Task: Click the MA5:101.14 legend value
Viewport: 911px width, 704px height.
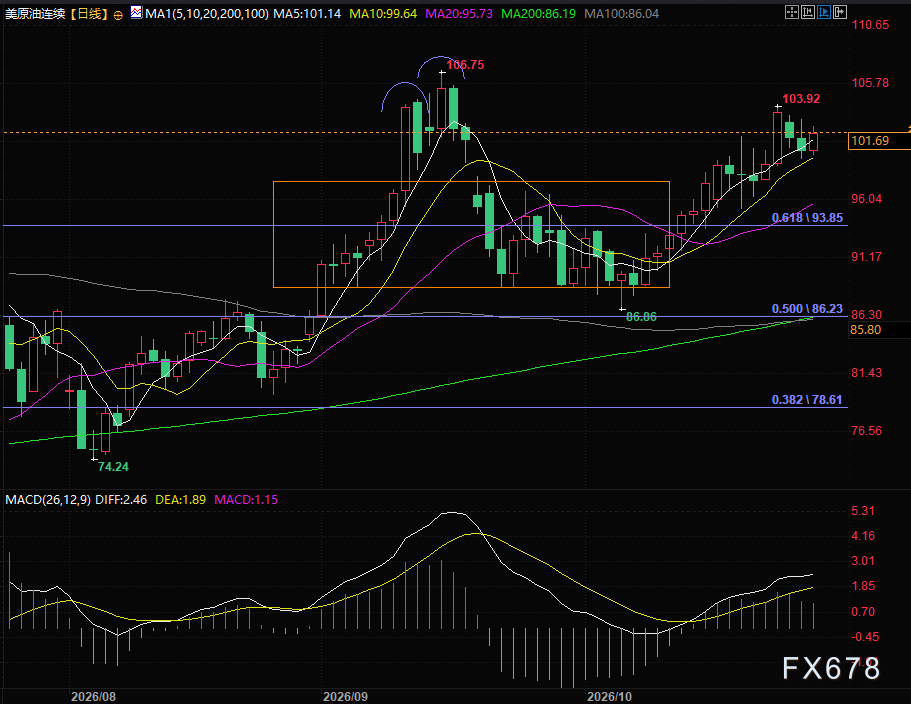Action: point(307,13)
